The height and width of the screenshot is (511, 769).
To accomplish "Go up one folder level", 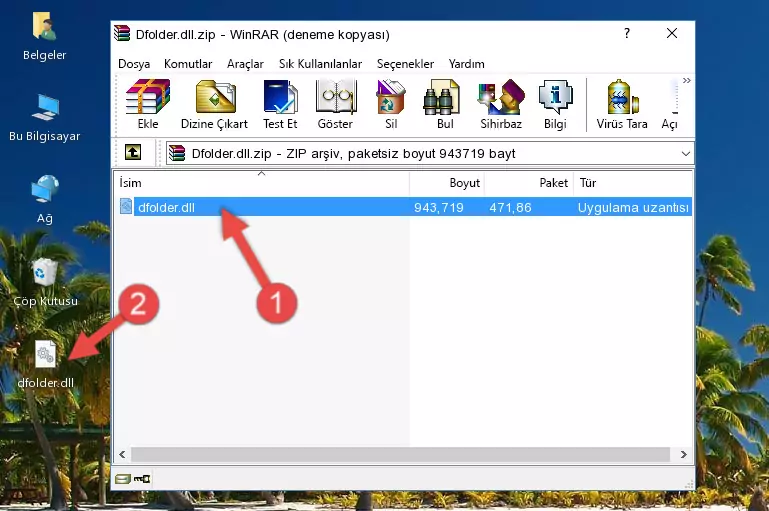I will 133,153.
